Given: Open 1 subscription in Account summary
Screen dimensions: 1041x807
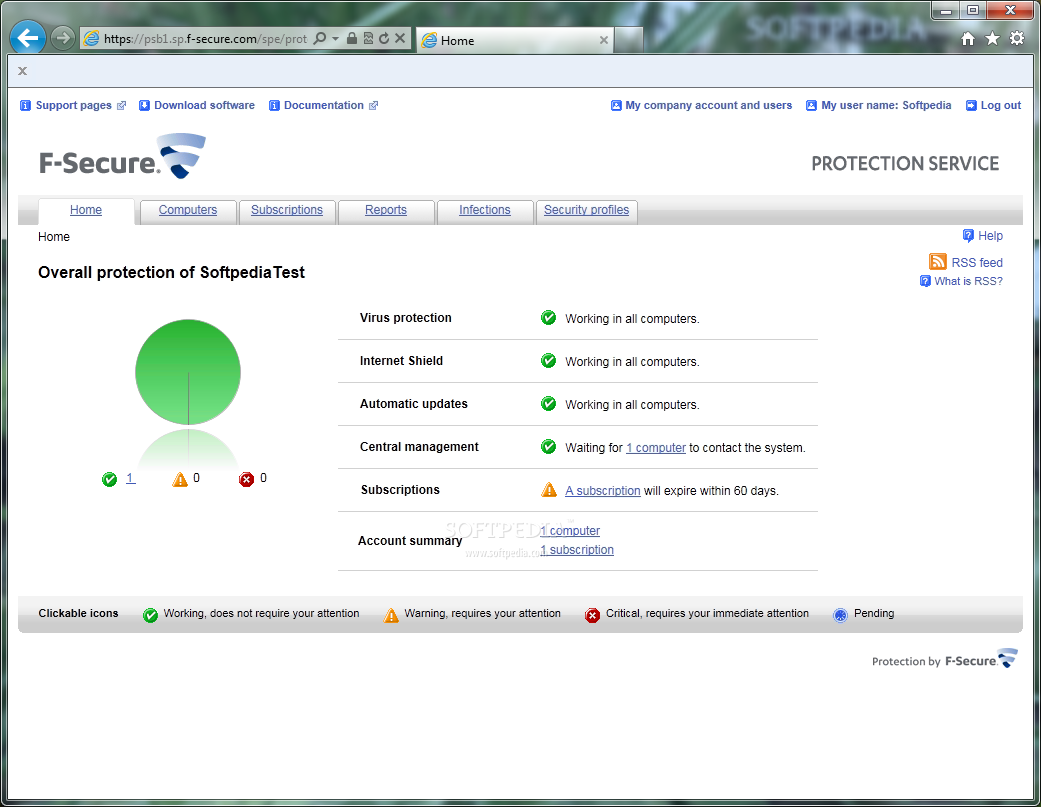Looking at the screenshot, I should point(577,550).
